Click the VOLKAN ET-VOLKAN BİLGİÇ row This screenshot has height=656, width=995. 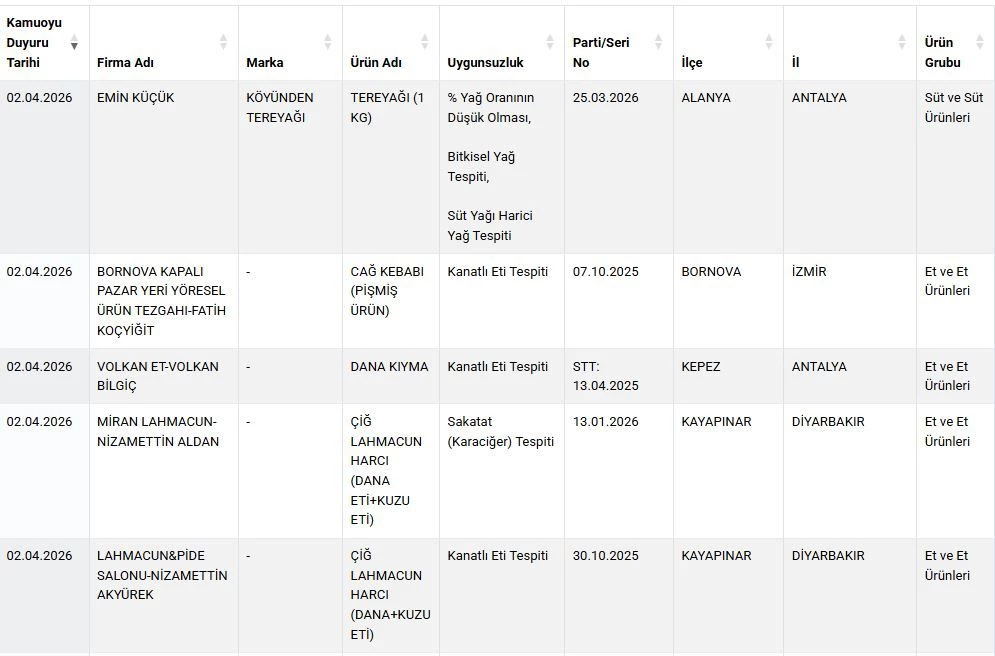(x=157, y=376)
